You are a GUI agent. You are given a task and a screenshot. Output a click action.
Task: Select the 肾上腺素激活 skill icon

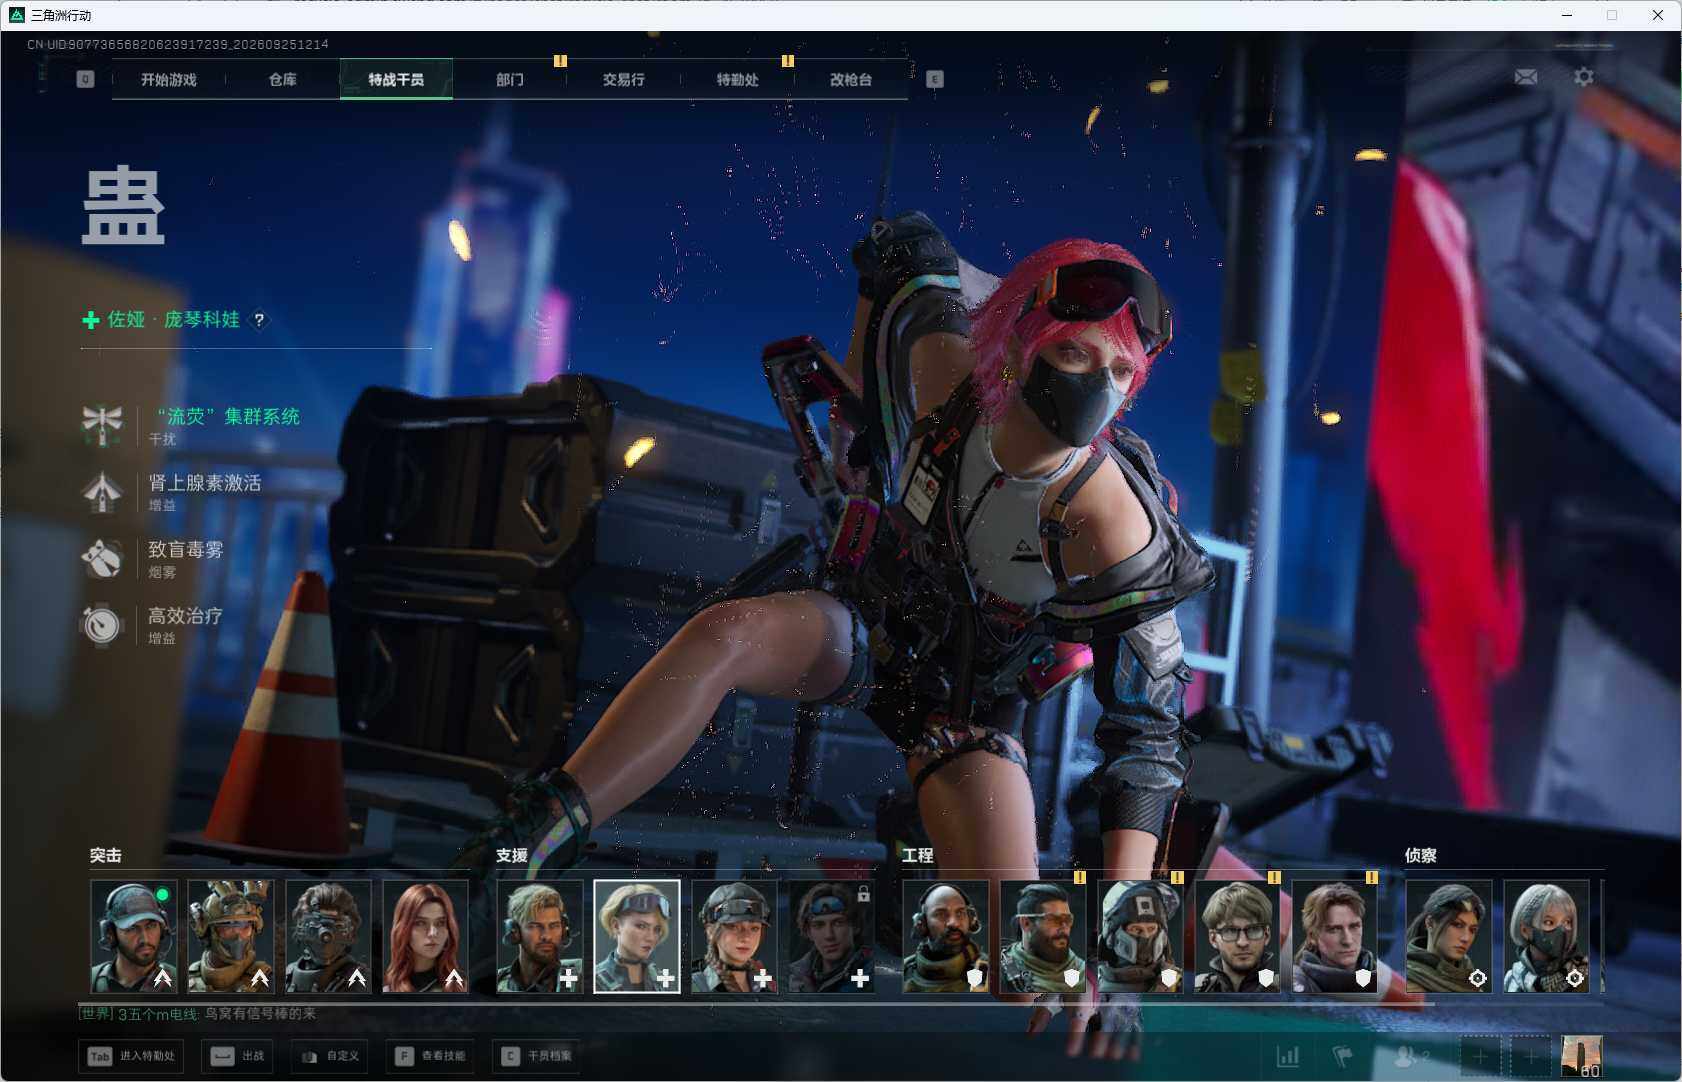[102, 491]
